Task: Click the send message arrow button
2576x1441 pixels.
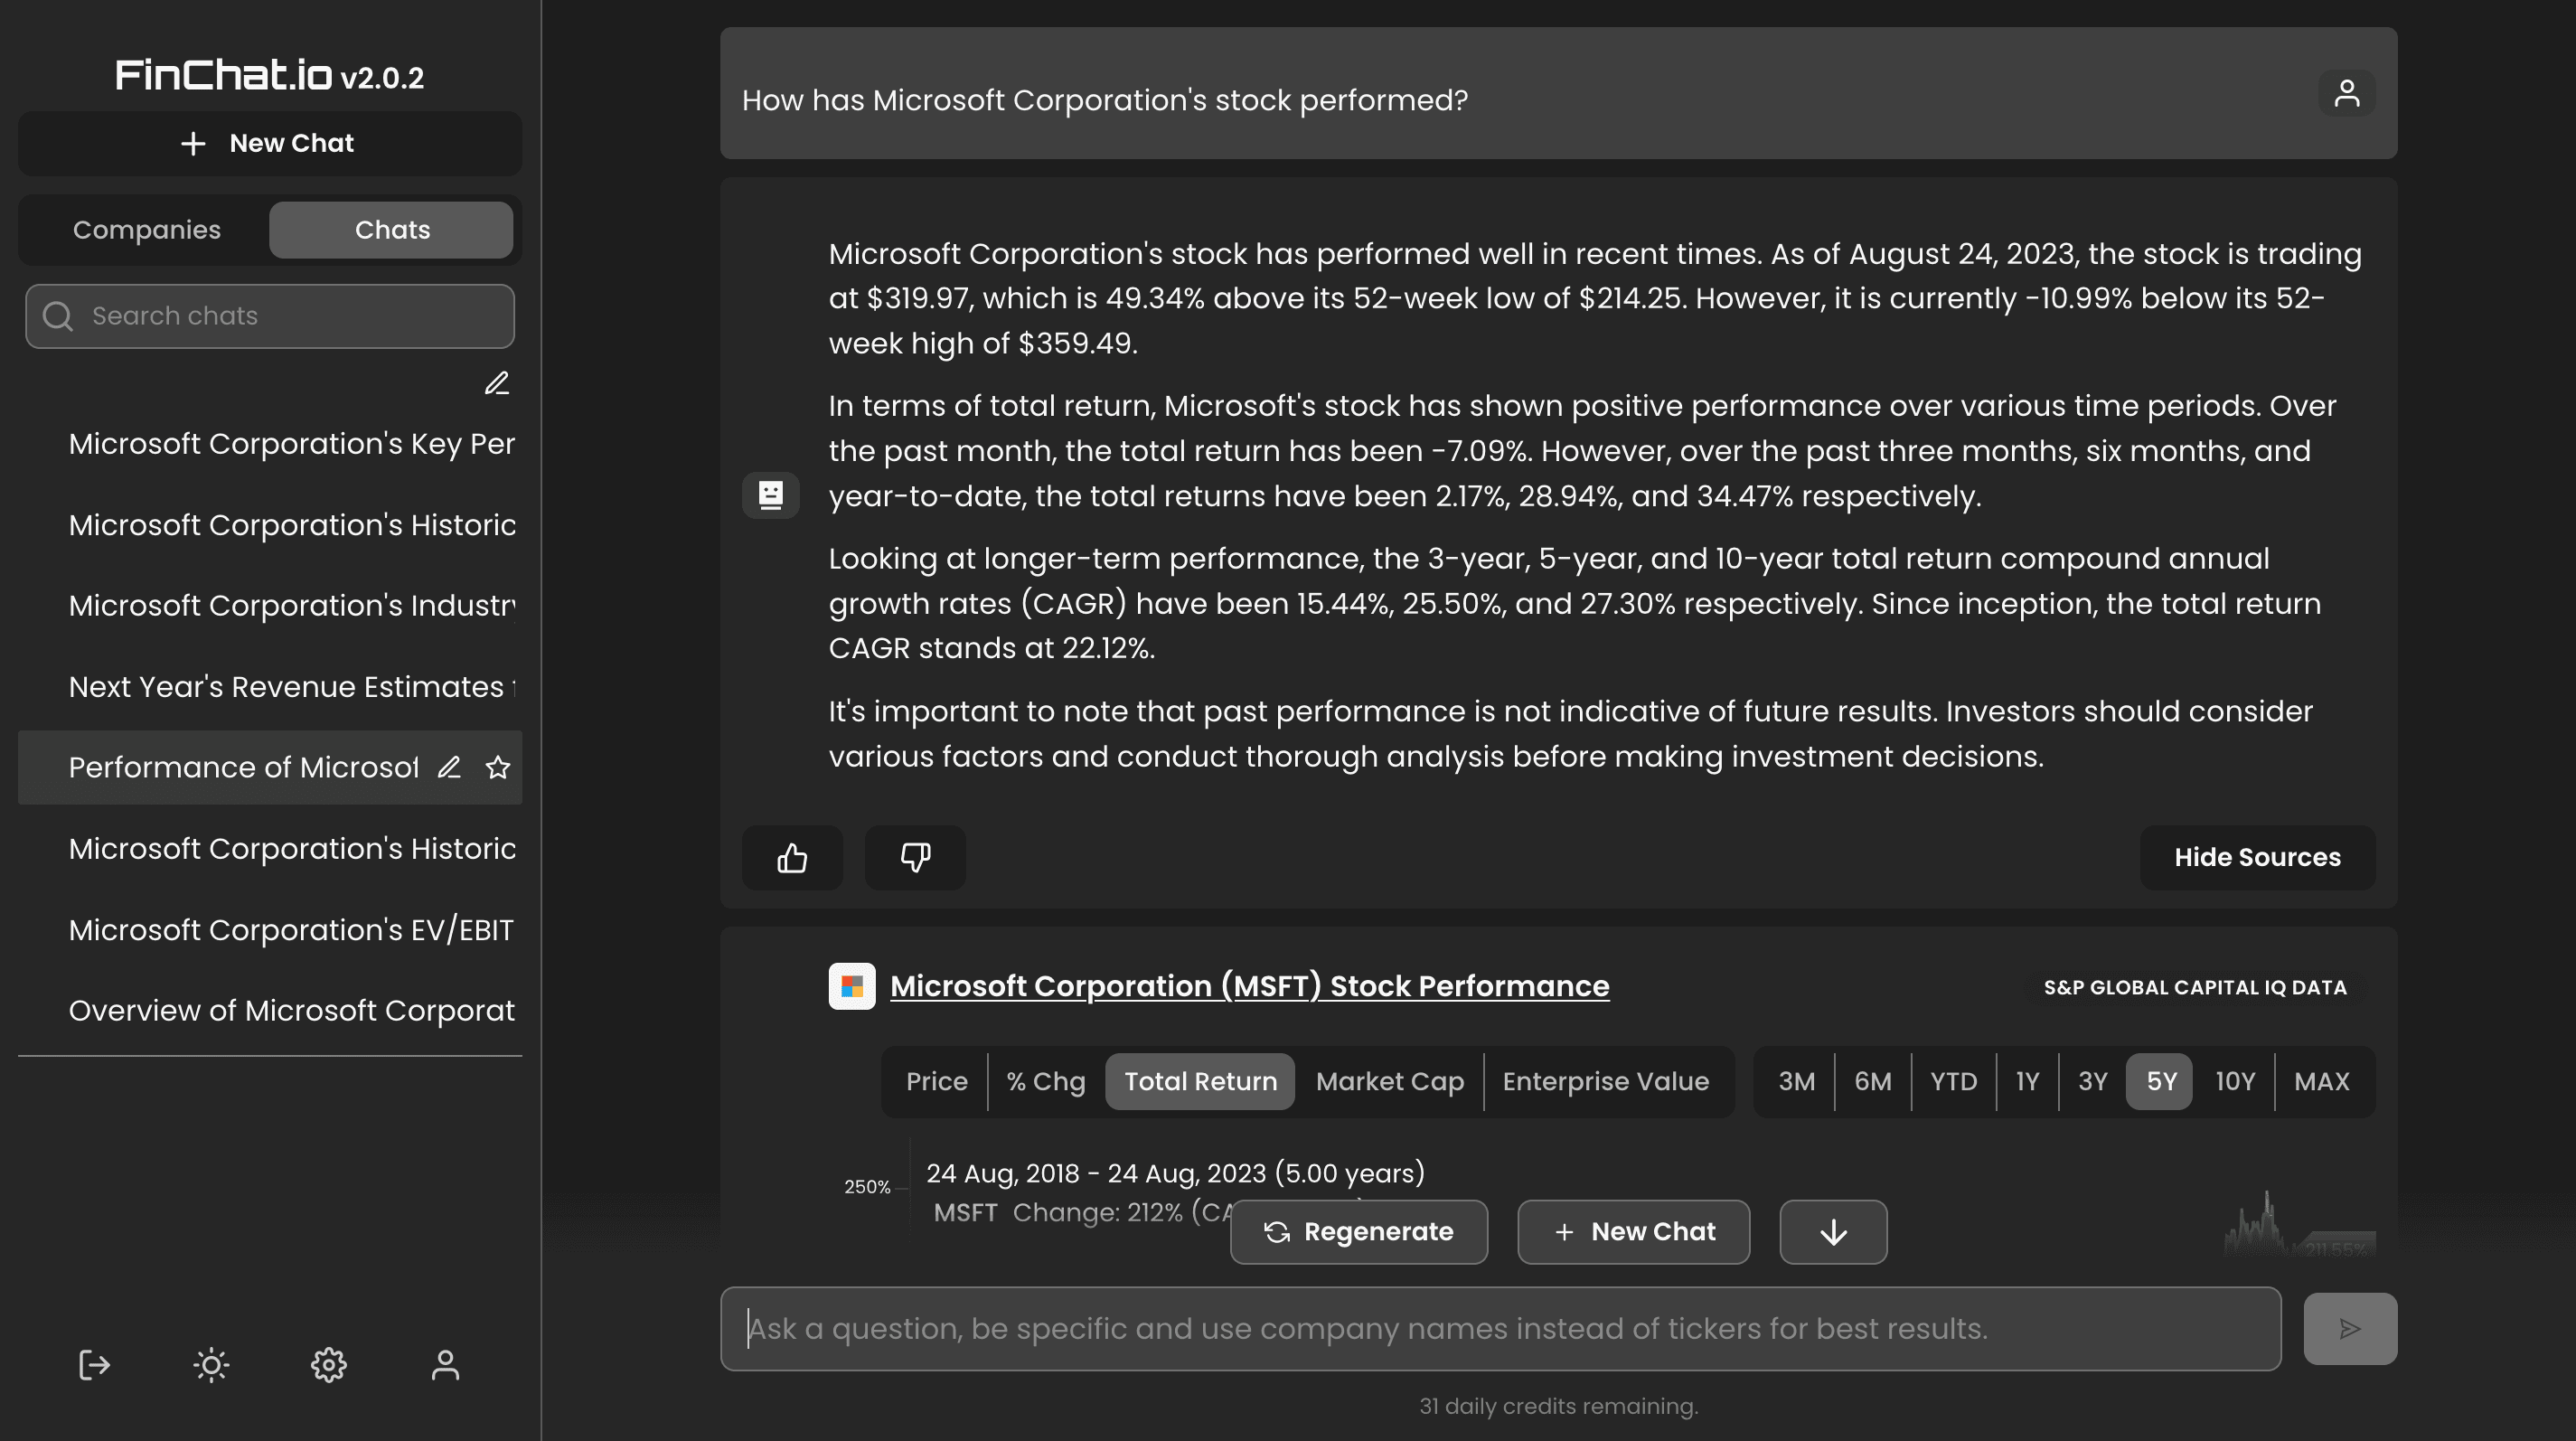Action: click(x=2350, y=1328)
